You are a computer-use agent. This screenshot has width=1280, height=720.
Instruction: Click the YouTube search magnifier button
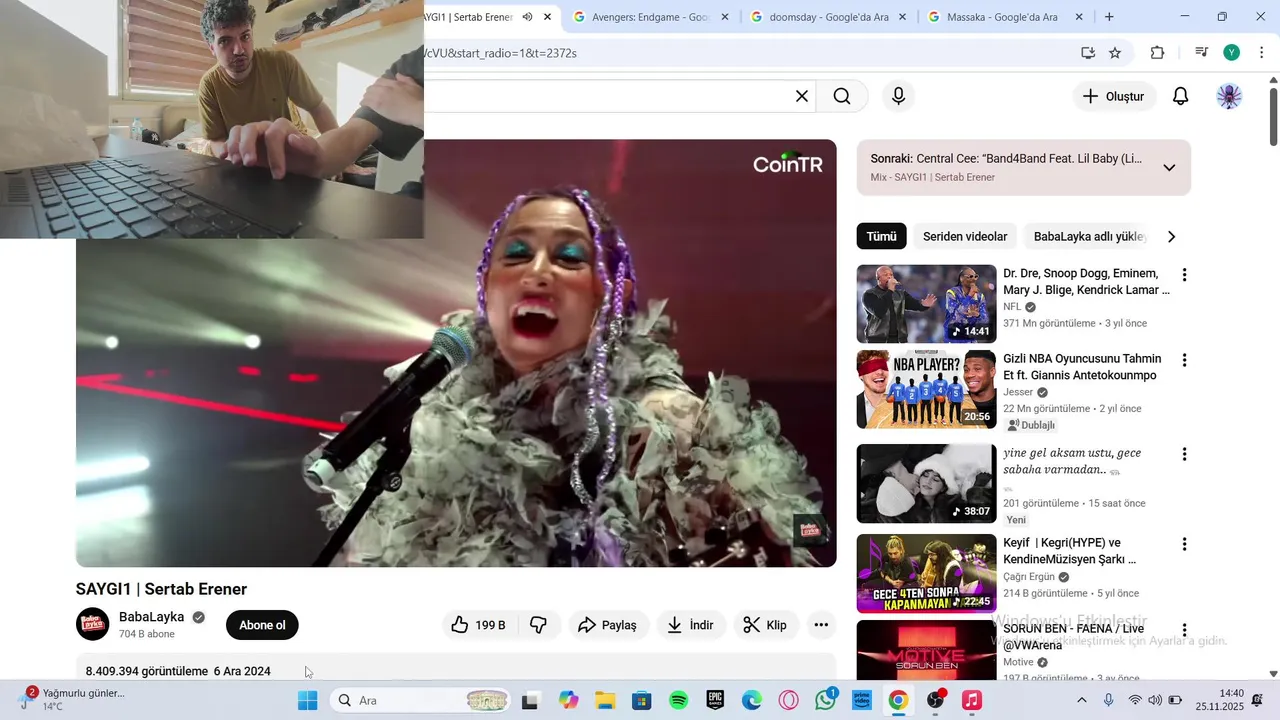point(842,96)
